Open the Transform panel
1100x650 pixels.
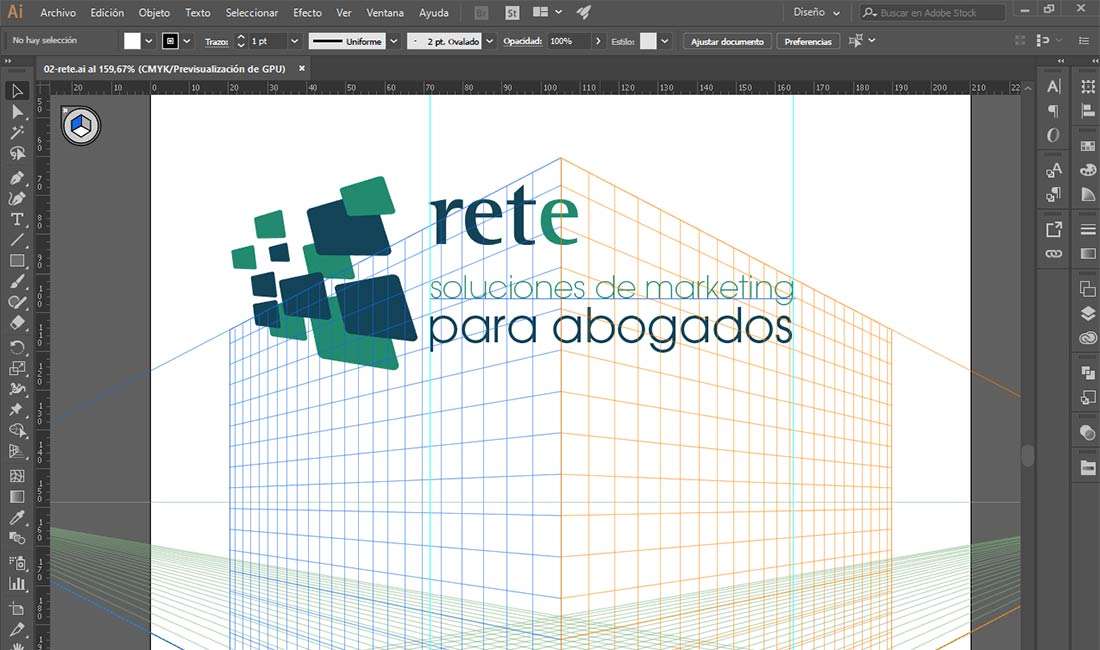point(1088,86)
